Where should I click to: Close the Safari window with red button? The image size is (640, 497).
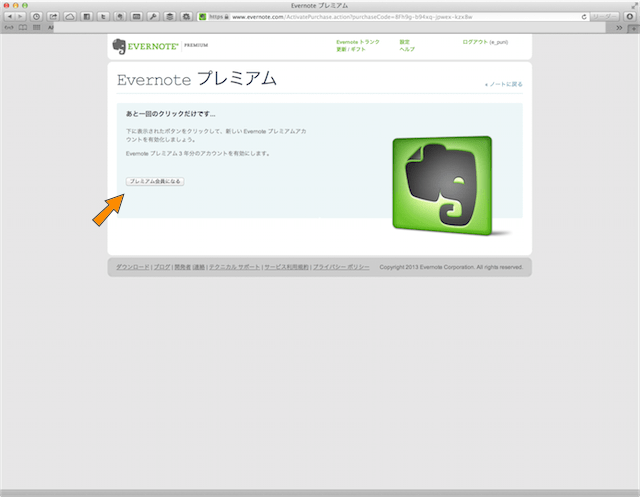6,5
